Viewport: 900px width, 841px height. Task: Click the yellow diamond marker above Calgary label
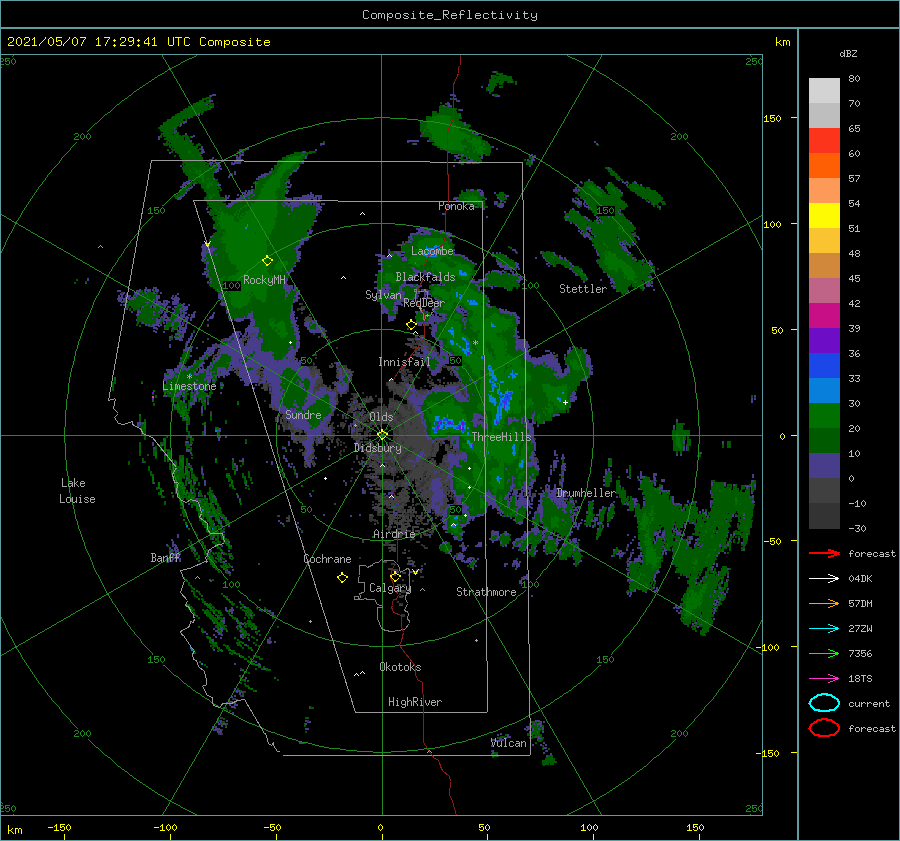click(x=395, y=576)
